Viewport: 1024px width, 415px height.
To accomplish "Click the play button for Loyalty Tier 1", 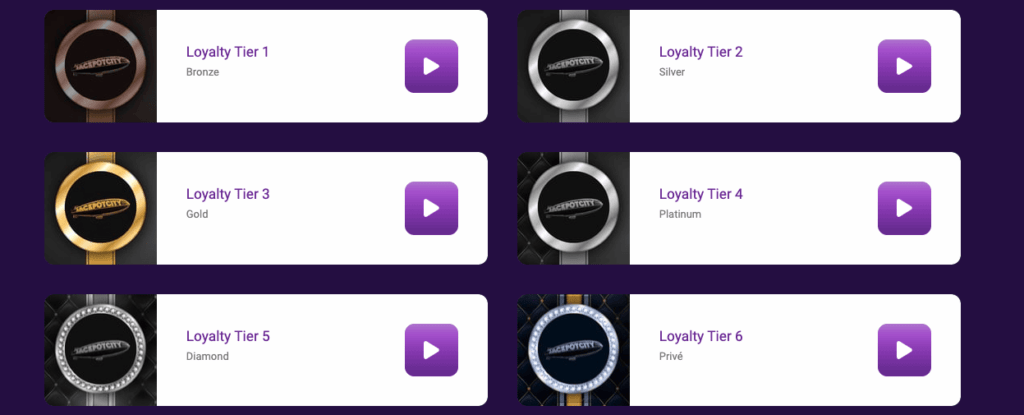I will click(431, 66).
